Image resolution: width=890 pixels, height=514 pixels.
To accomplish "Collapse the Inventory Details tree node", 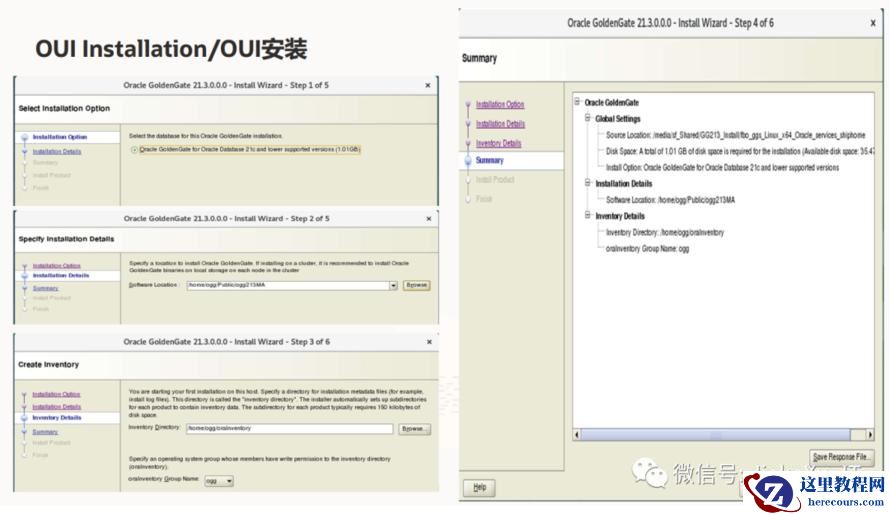I will [588, 215].
